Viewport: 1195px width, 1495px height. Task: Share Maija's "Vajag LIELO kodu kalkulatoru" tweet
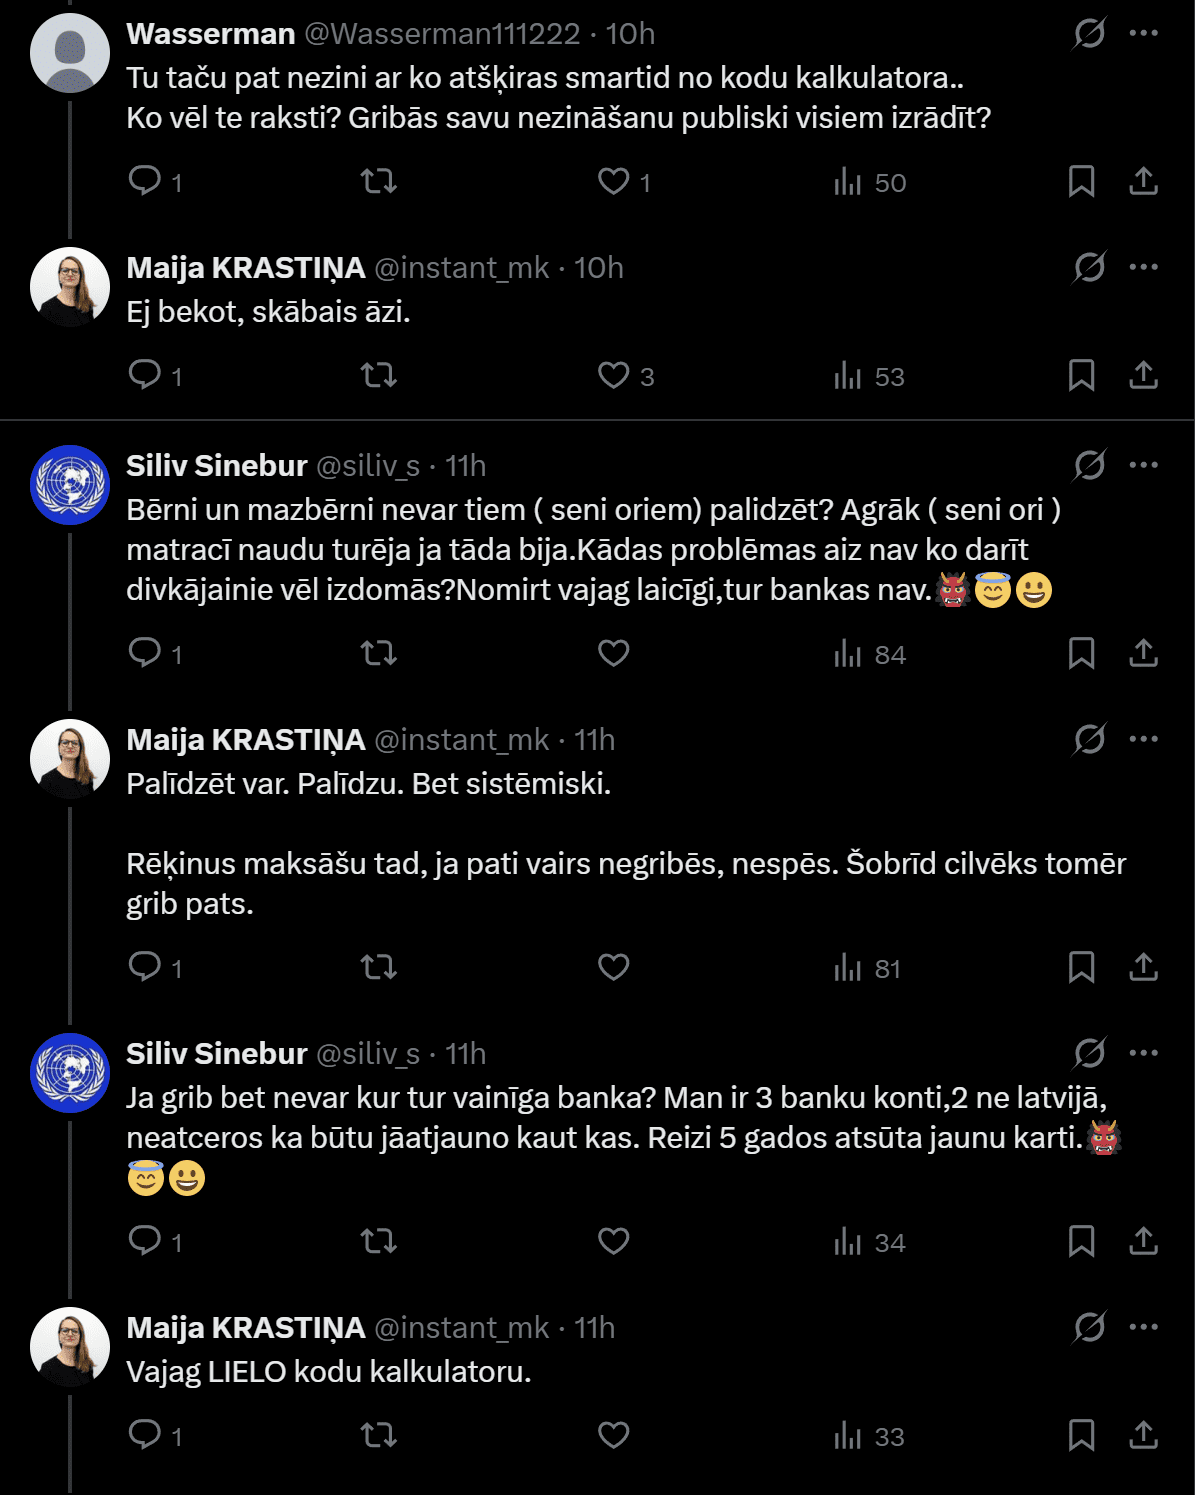pos(1143,1435)
